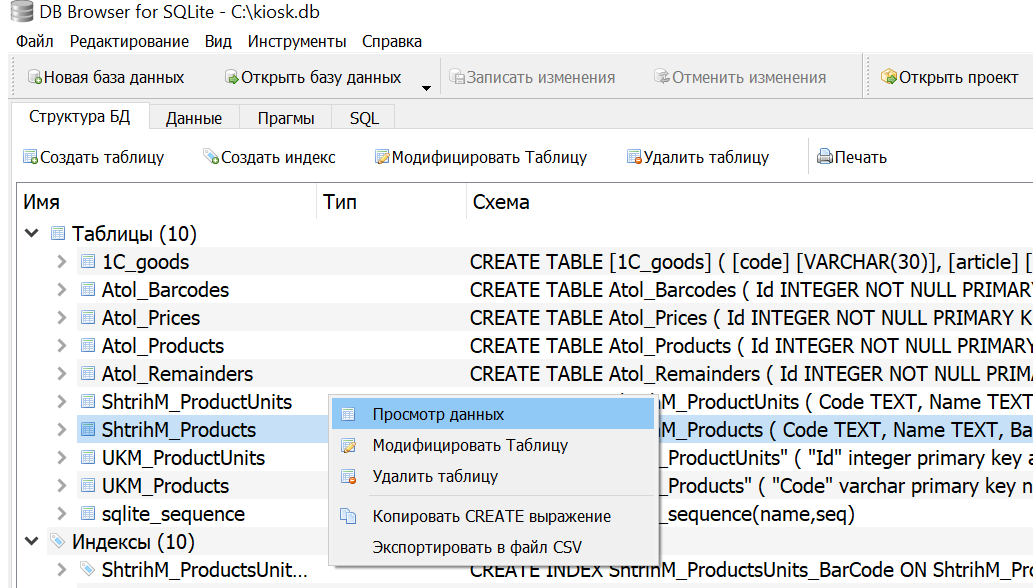This screenshot has width=1033, height=588.
Task: Click the Write Changes icon
Action: tap(457, 77)
